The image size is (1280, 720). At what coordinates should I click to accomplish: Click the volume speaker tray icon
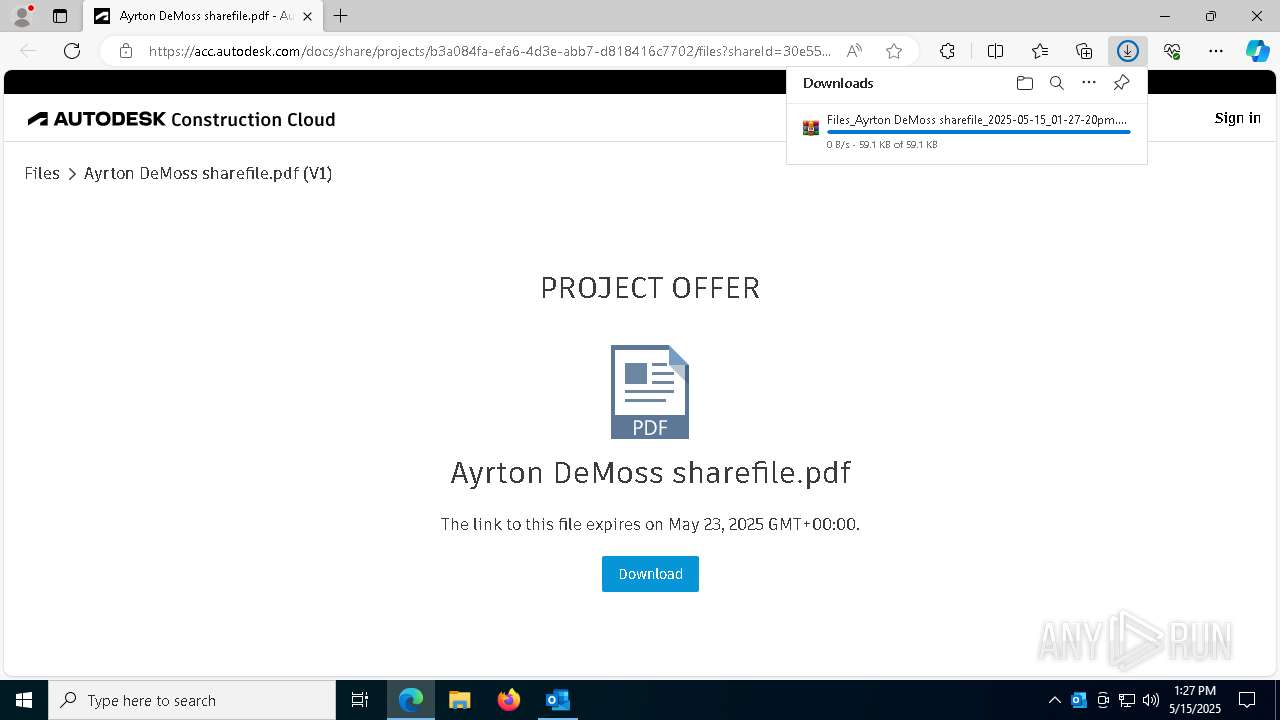[1151, 700]
